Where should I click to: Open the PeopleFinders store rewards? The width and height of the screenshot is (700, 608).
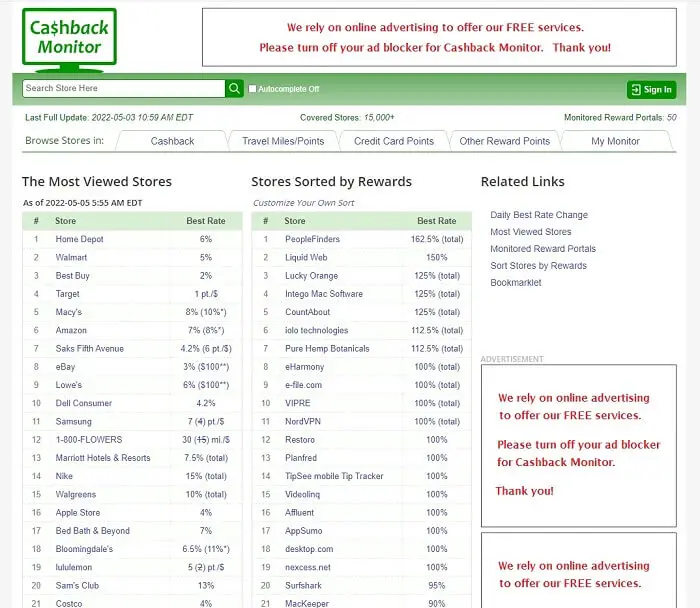312,239
